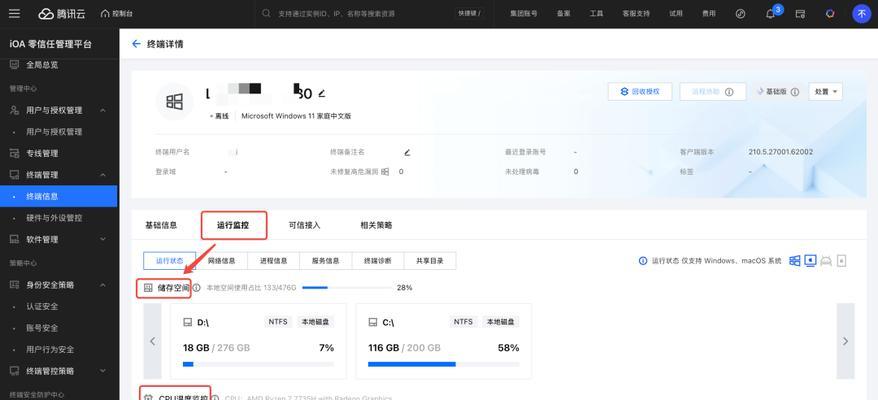The width and height of the screenshot is (878, 400).
Task: Click the 远程协助 button
Action: point(713,91)
